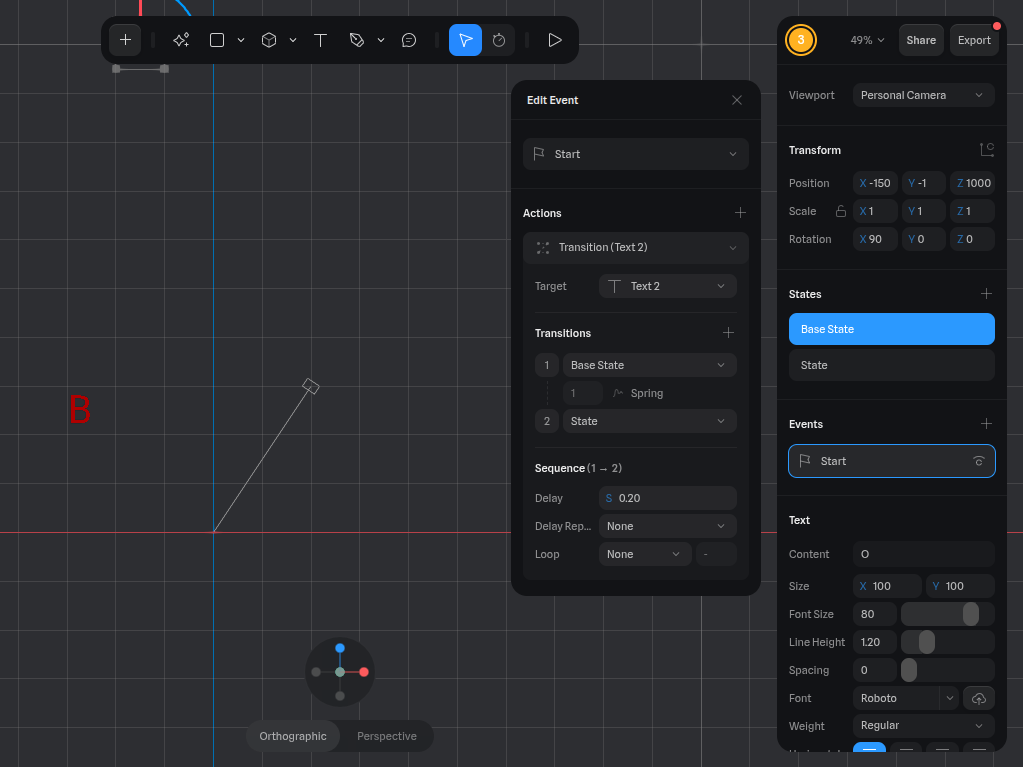Select the Text tool in the toolbar
This screenshot has height=767, width=1023.
click(x=320, y=40)
